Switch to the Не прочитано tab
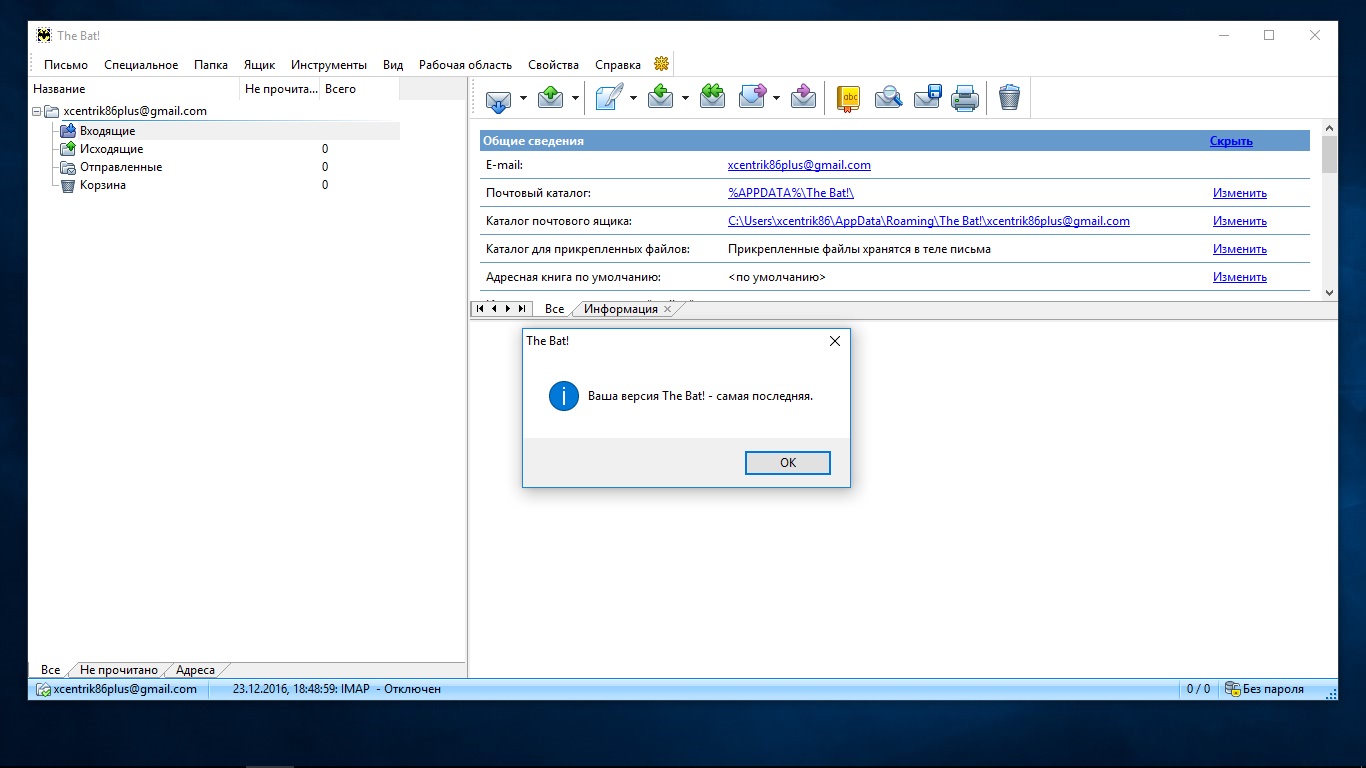1366x768 pixels. (x=119, y=670)
